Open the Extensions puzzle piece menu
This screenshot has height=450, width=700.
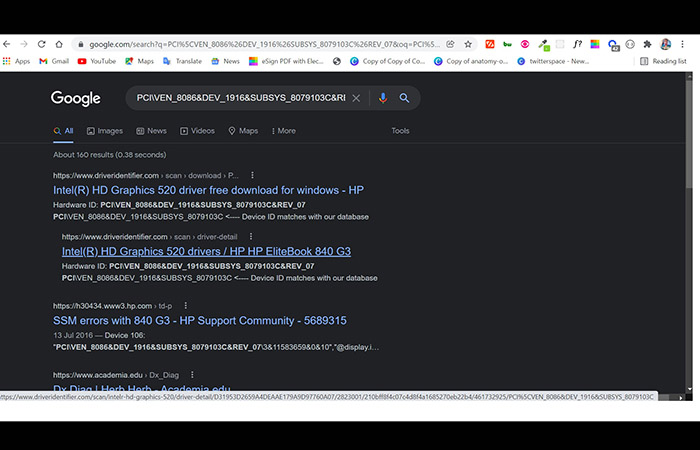click(x=647, y=44)
